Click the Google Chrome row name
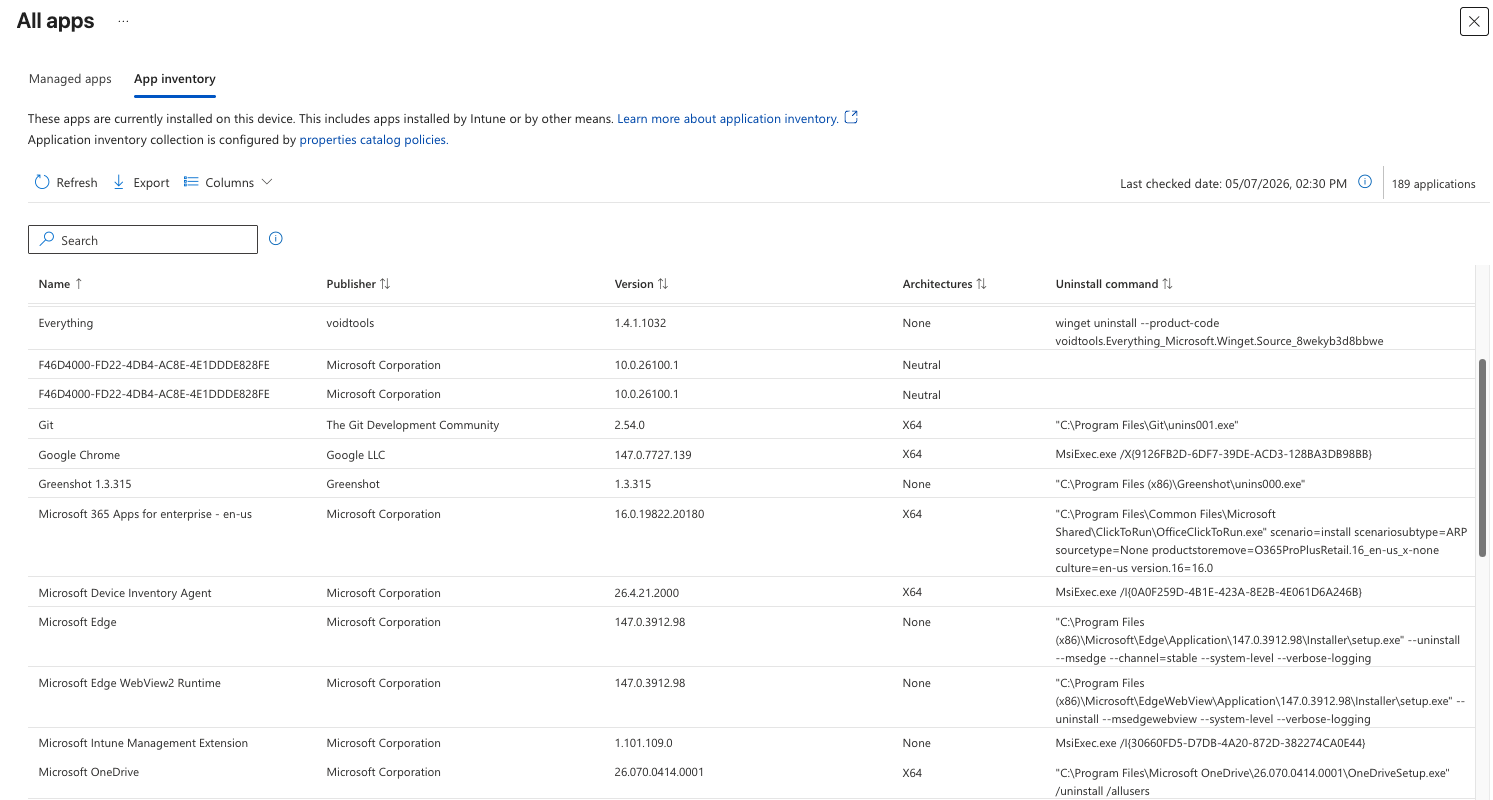This screenshot has width=1493, height=800. (79, 455)
